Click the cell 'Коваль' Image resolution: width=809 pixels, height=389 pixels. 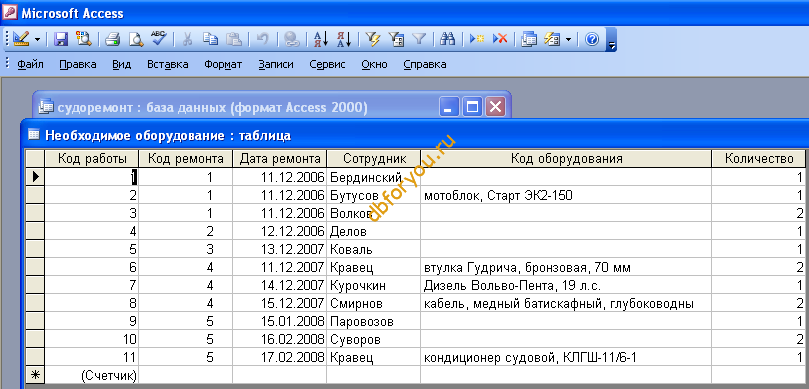pyautogui.click(x=374, y=249)
